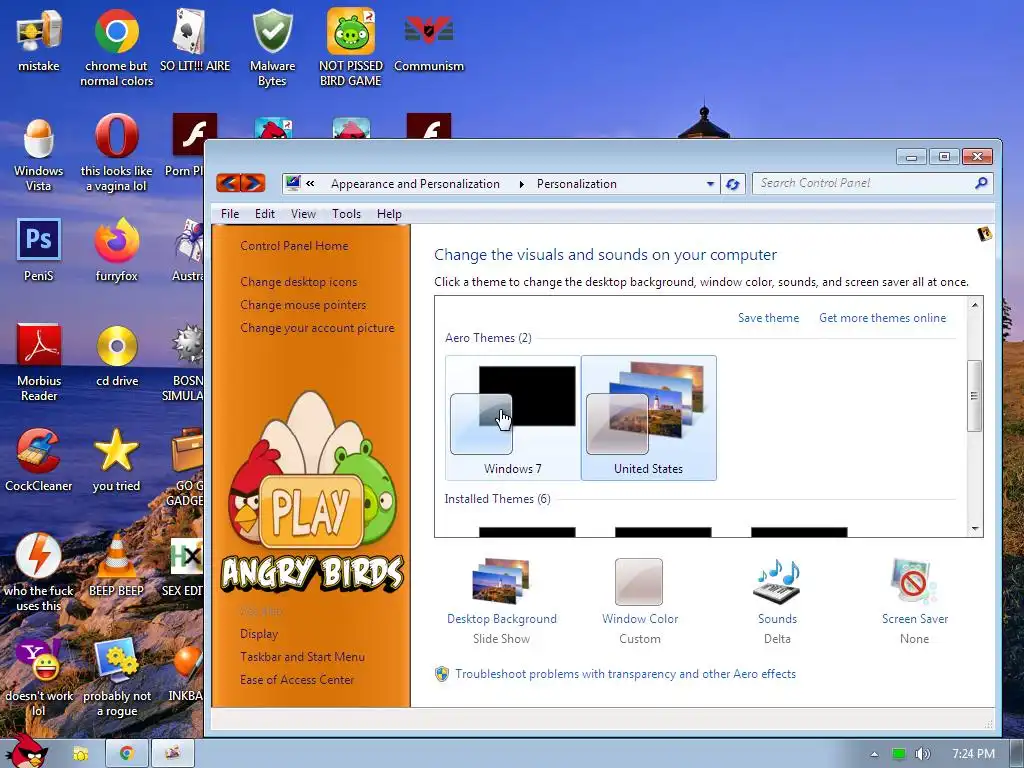
Task: Open the View menu
Action: pos(303,214)
